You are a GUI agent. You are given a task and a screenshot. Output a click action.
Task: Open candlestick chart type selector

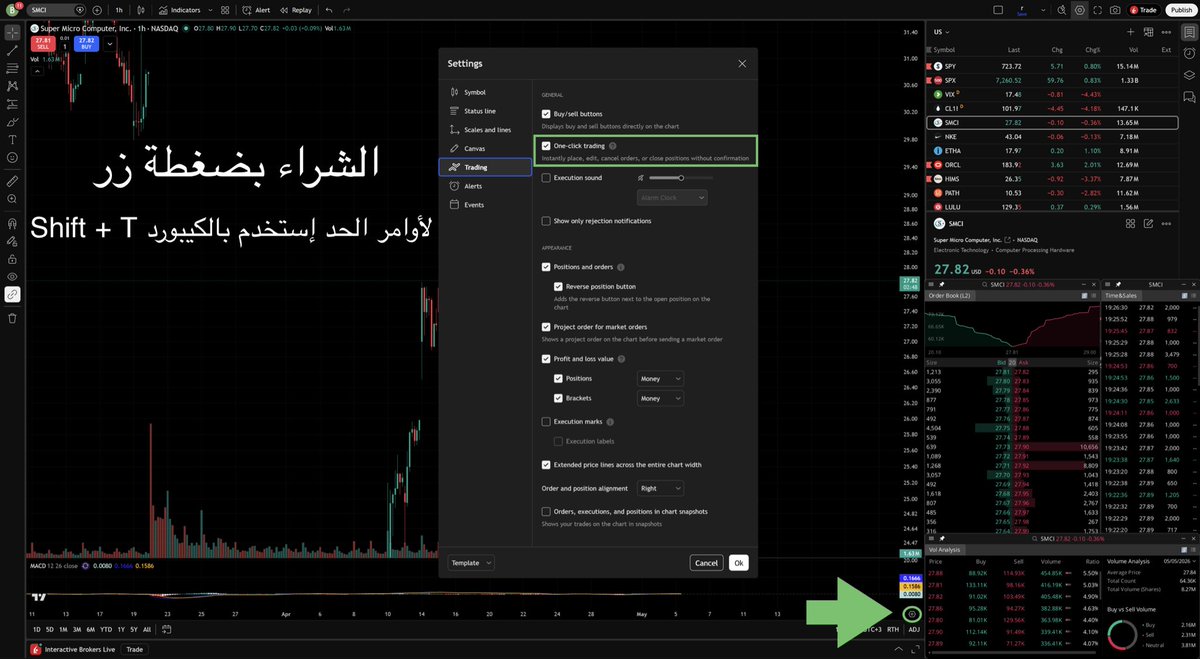point(142,9)
